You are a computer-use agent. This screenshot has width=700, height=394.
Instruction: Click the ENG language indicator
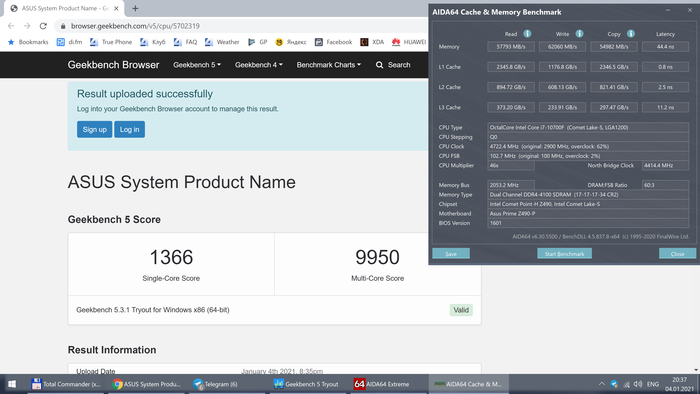653,384
